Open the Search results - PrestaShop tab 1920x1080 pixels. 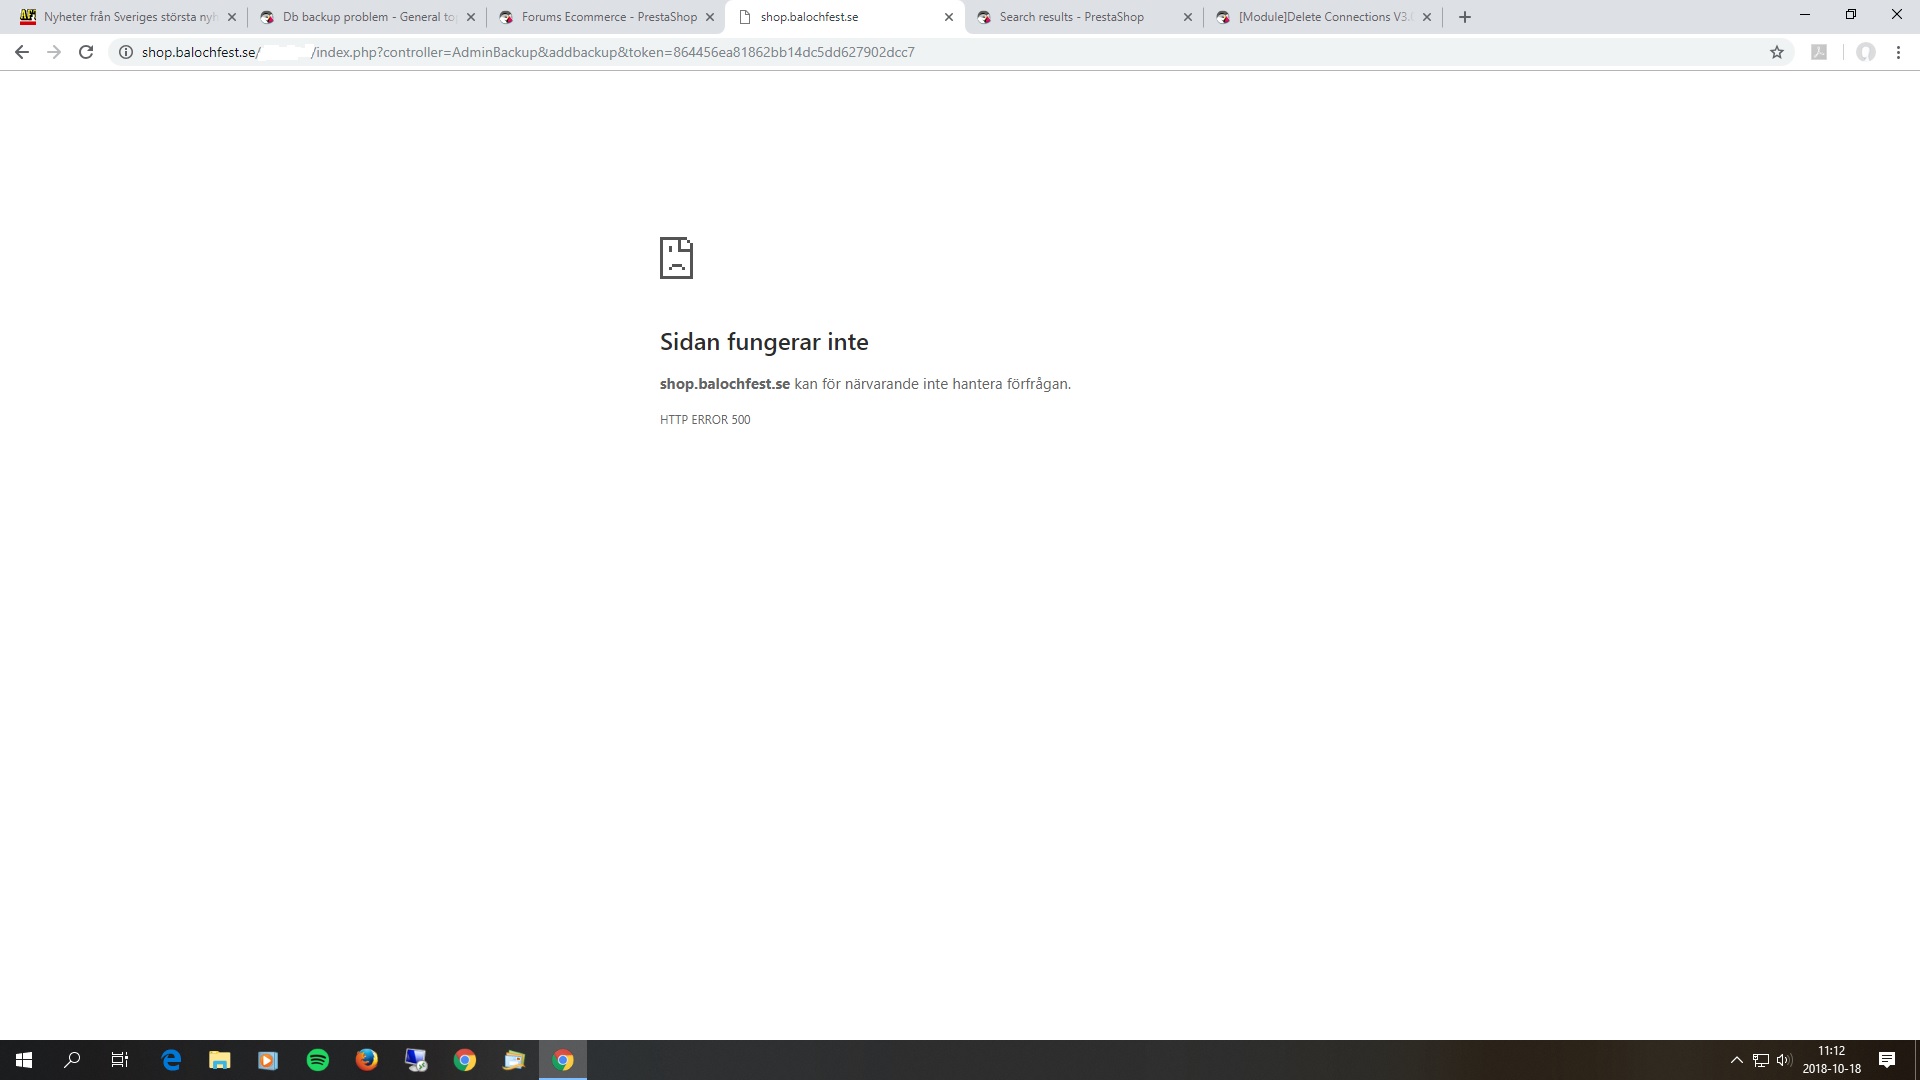click(x=1070, y=17)
